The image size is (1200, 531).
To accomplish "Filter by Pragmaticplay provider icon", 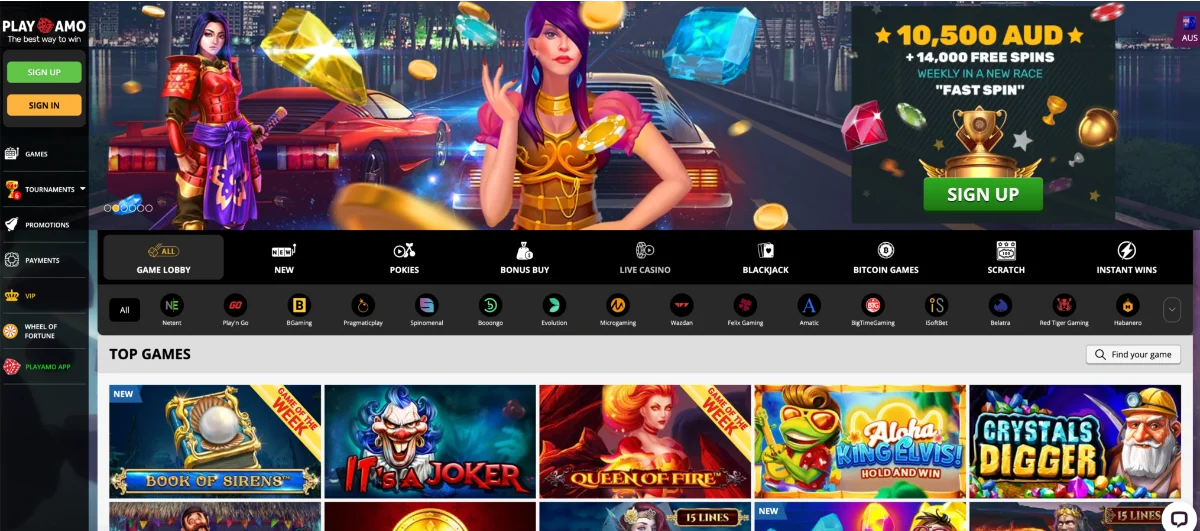I will pyautogui.click(x=363, y=305).
